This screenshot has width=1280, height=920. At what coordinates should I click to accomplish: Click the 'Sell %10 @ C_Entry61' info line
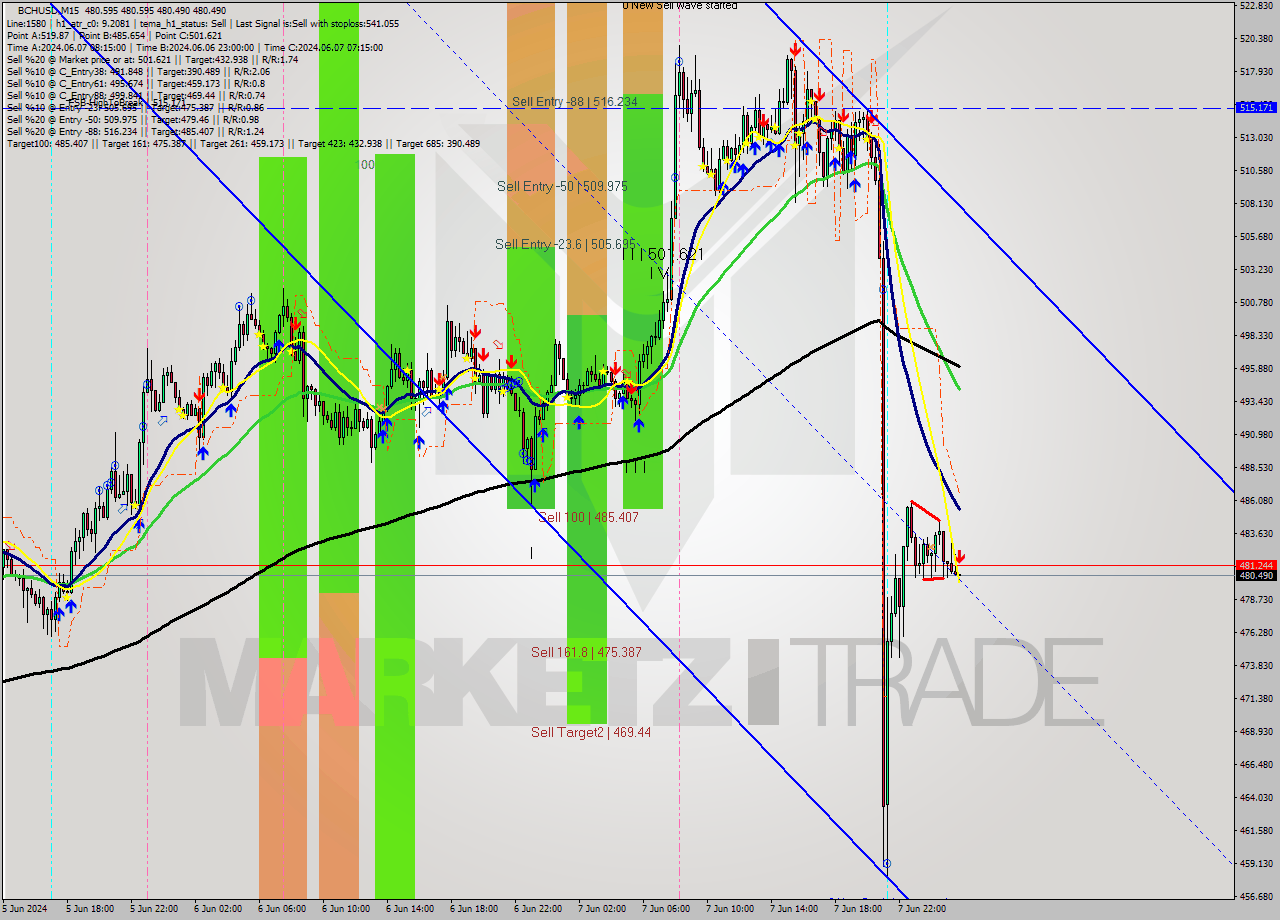pyautogui.click(x=136, y=83)
